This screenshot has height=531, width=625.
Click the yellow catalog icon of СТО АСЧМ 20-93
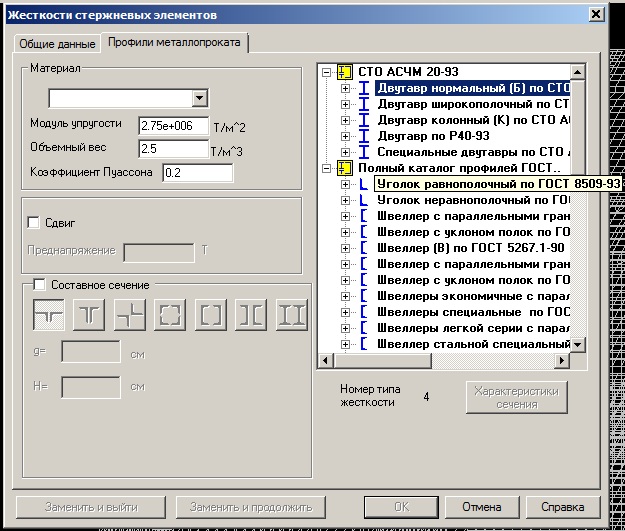click(x=345, y=72)
